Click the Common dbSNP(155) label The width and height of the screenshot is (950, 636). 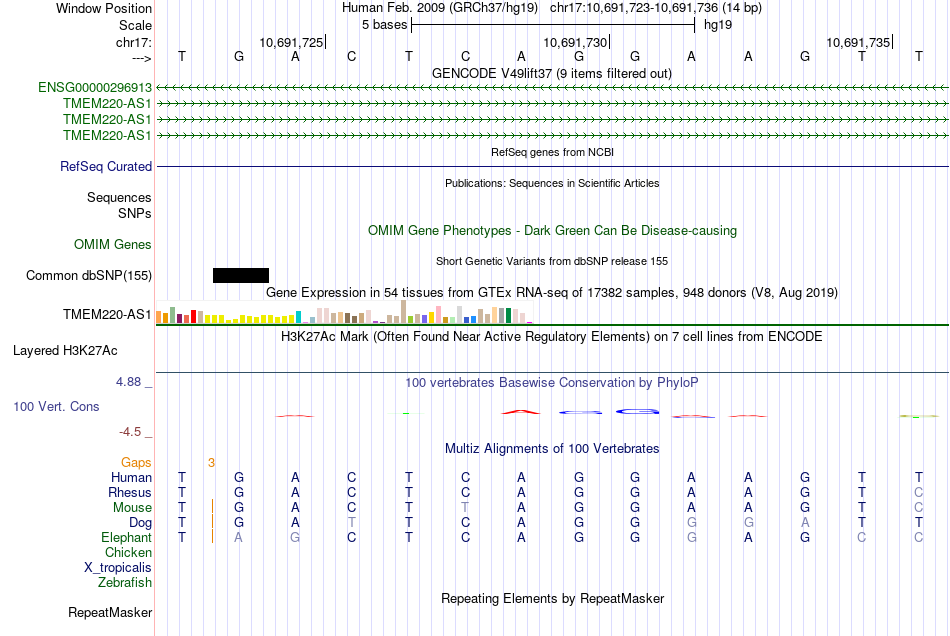88,276
